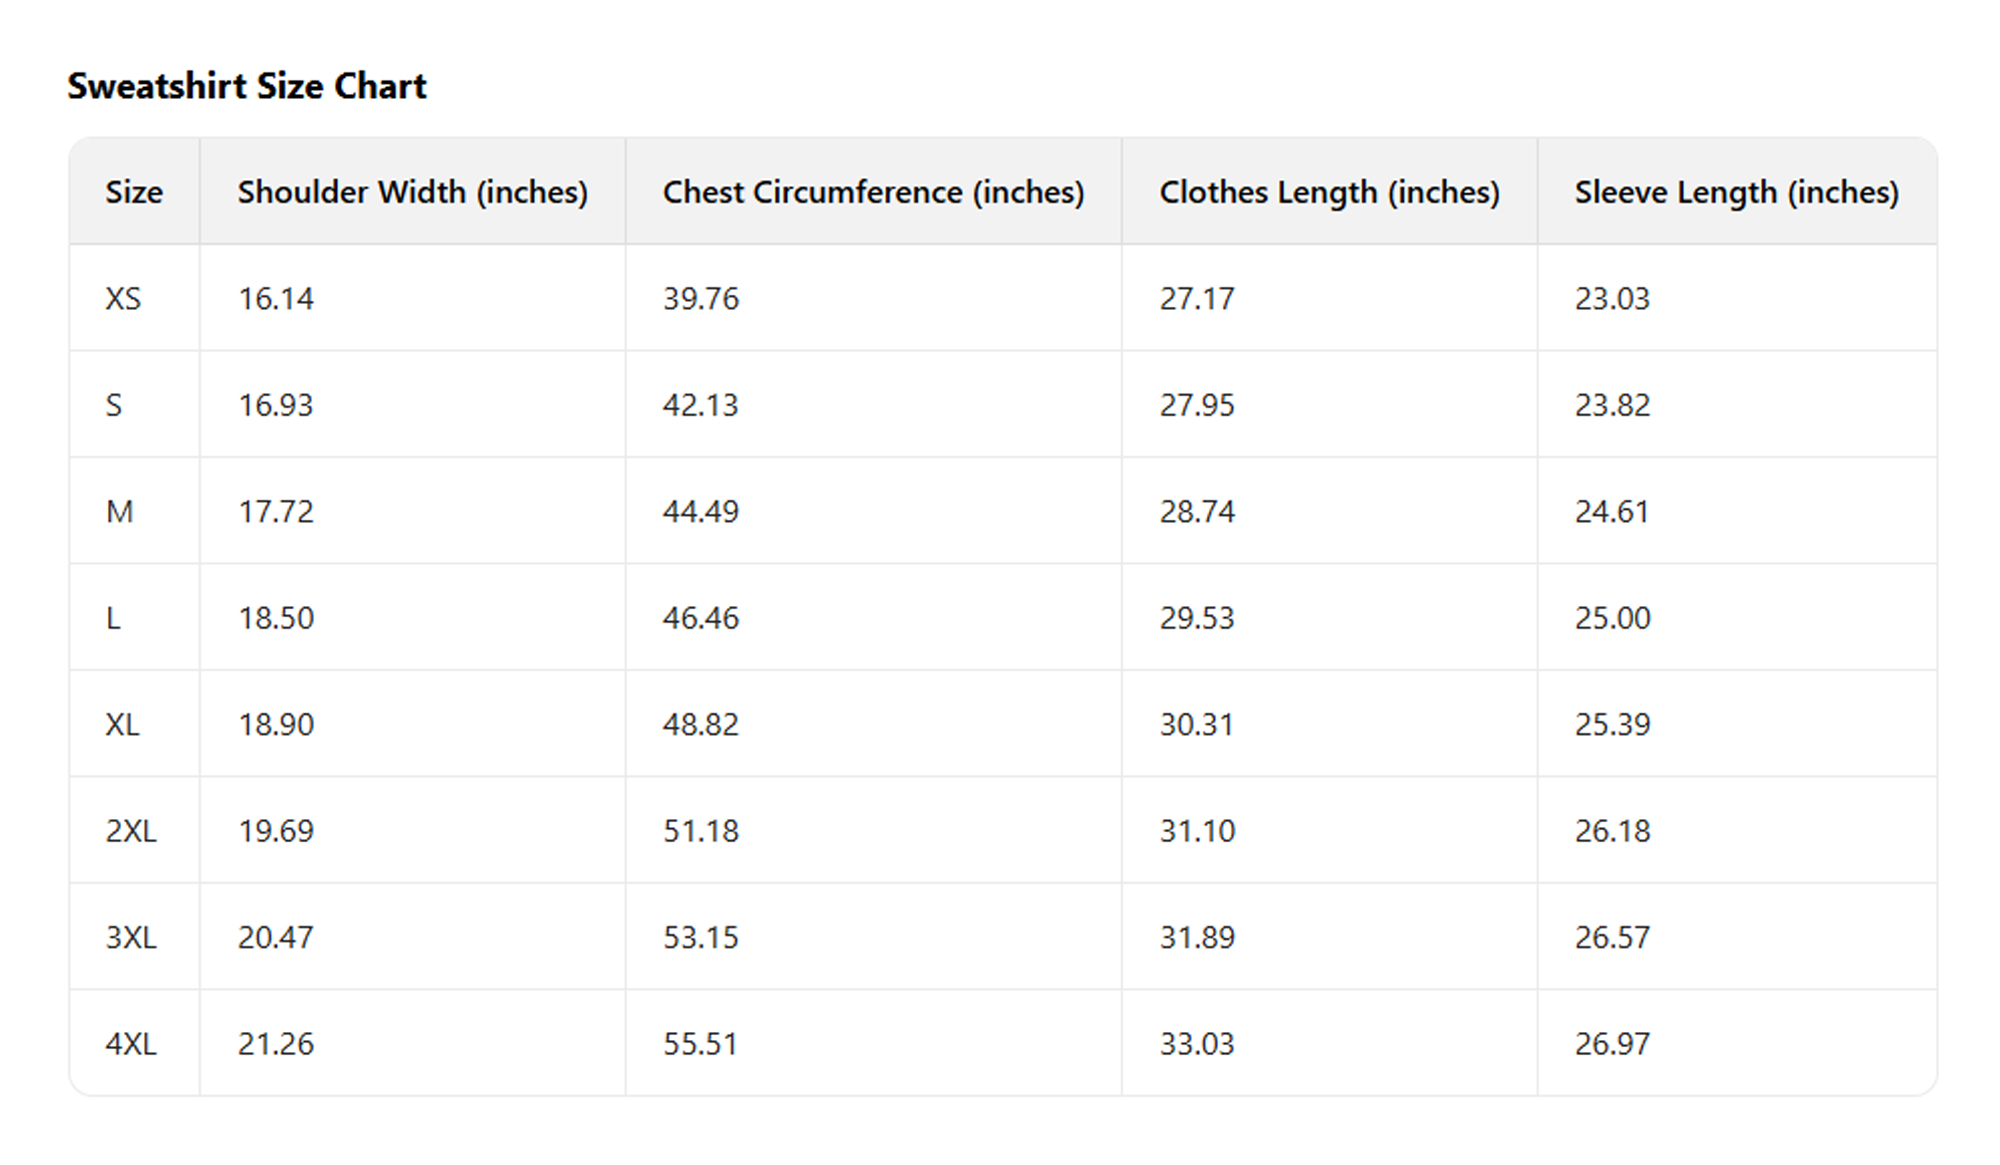Click the Shoulder Width (inches) header
The height and width of the screenshot is (1165, 2000).
412,192
